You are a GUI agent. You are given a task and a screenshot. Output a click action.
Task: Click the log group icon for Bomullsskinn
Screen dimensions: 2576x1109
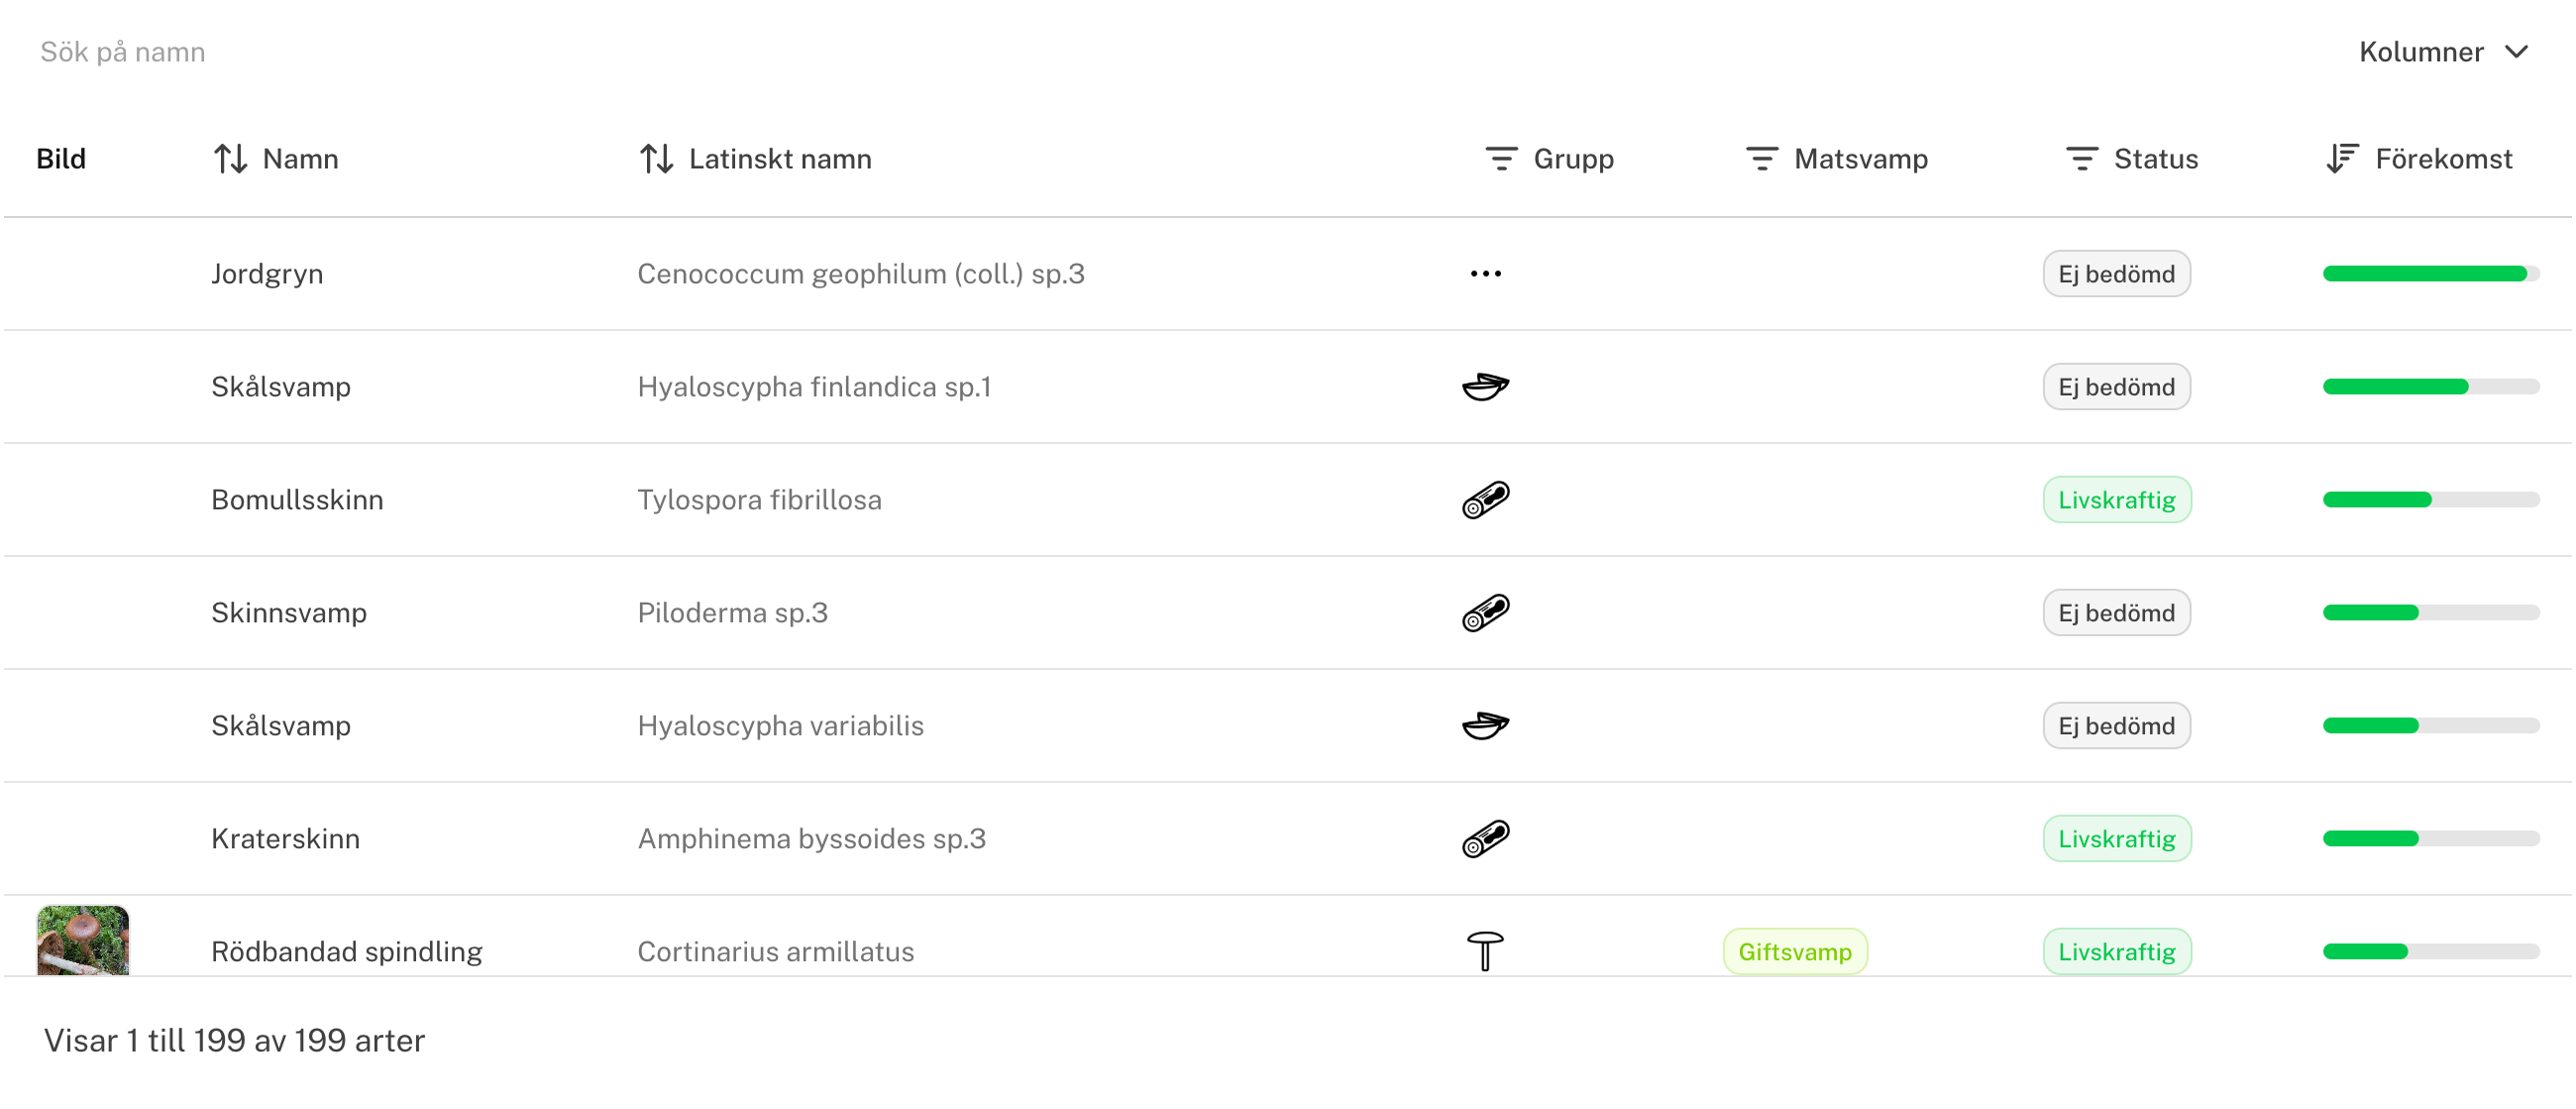click(1485, 499)
